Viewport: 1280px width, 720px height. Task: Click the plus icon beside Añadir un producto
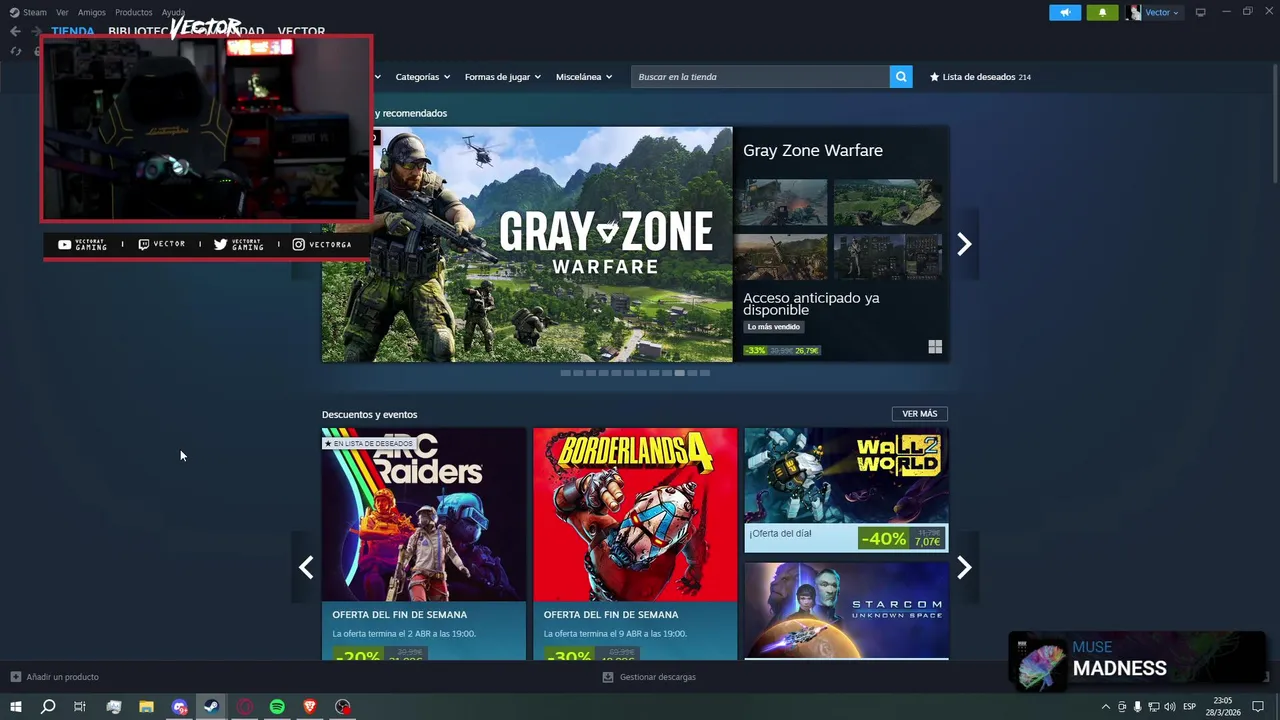[15, 677]
